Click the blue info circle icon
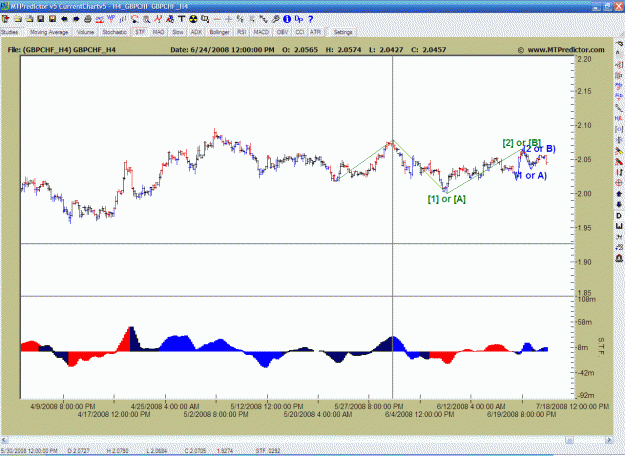The width and height of the screenshot is (625, 456). 287,19
